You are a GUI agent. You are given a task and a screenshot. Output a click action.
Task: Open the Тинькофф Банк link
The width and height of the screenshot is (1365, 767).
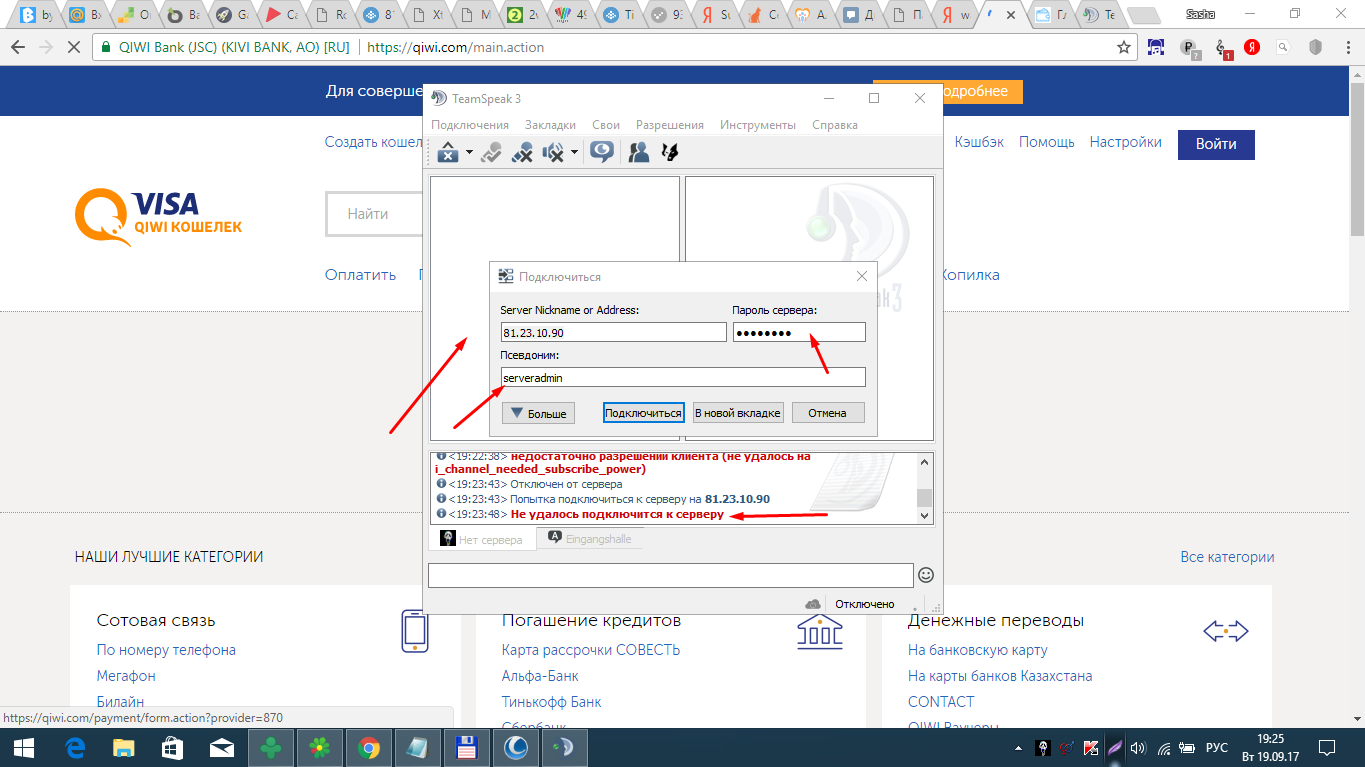pyautogui.click(x=552, y=702)
